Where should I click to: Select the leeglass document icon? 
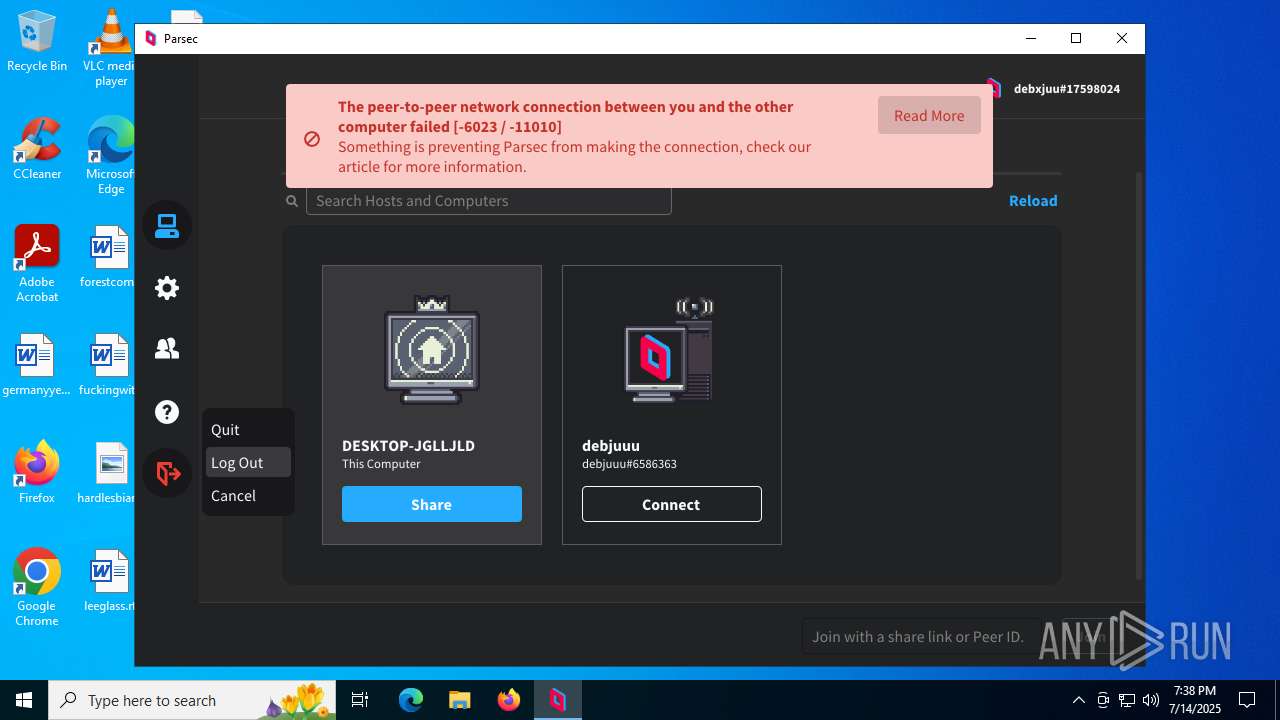click(x=108, y=581)
